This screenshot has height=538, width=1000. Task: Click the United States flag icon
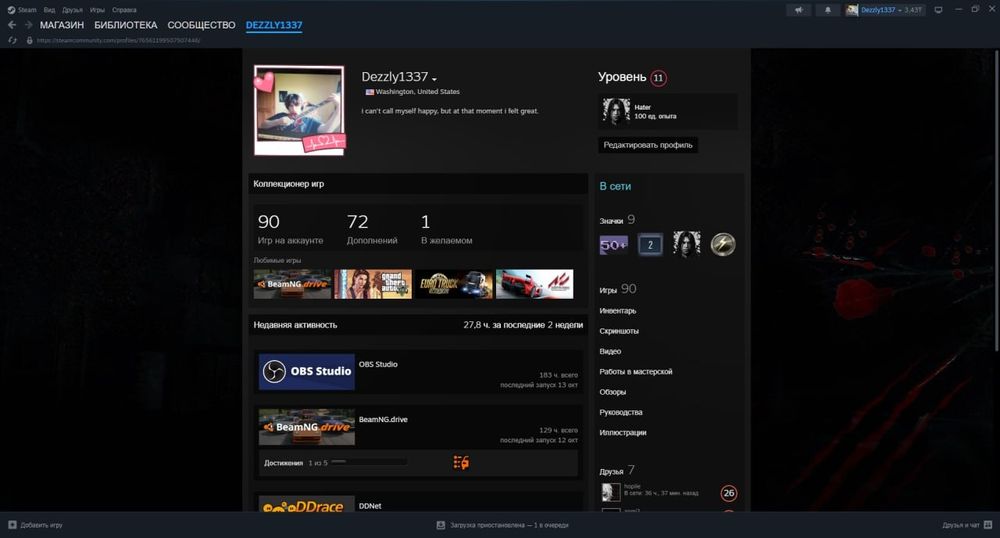[369, 92]
